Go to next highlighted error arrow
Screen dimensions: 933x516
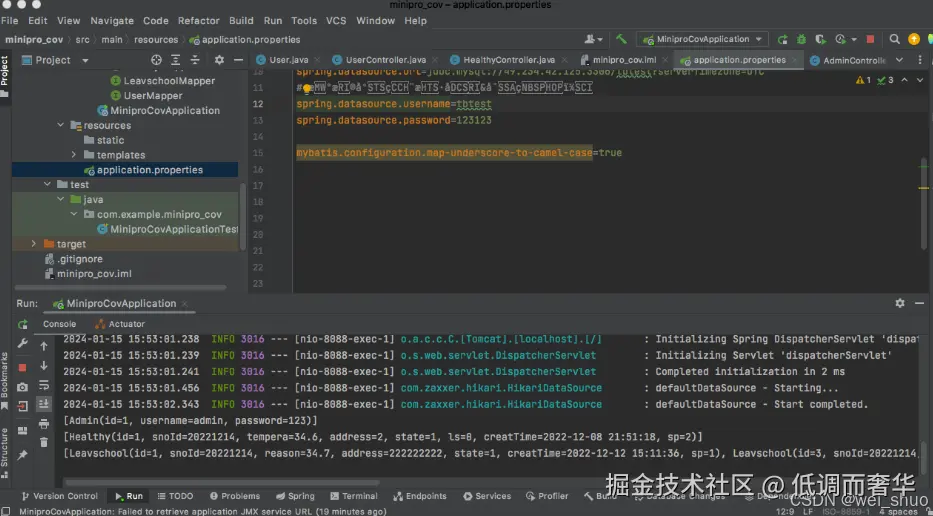pos(920,80)
